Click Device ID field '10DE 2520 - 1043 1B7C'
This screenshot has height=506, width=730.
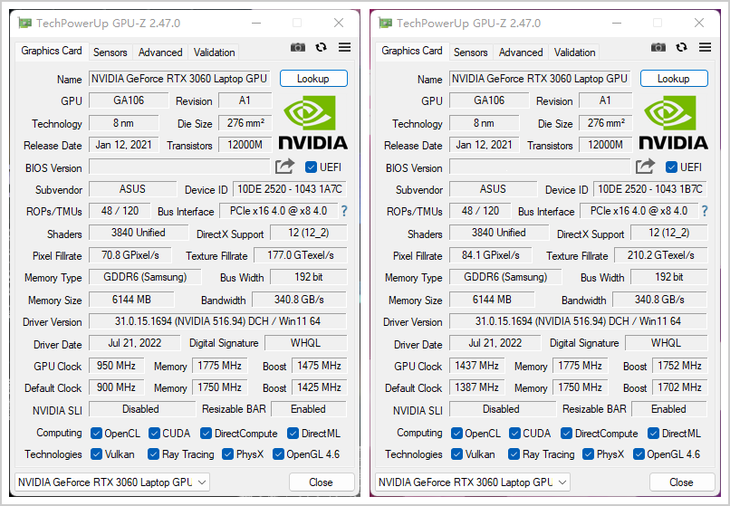point(650,189)
